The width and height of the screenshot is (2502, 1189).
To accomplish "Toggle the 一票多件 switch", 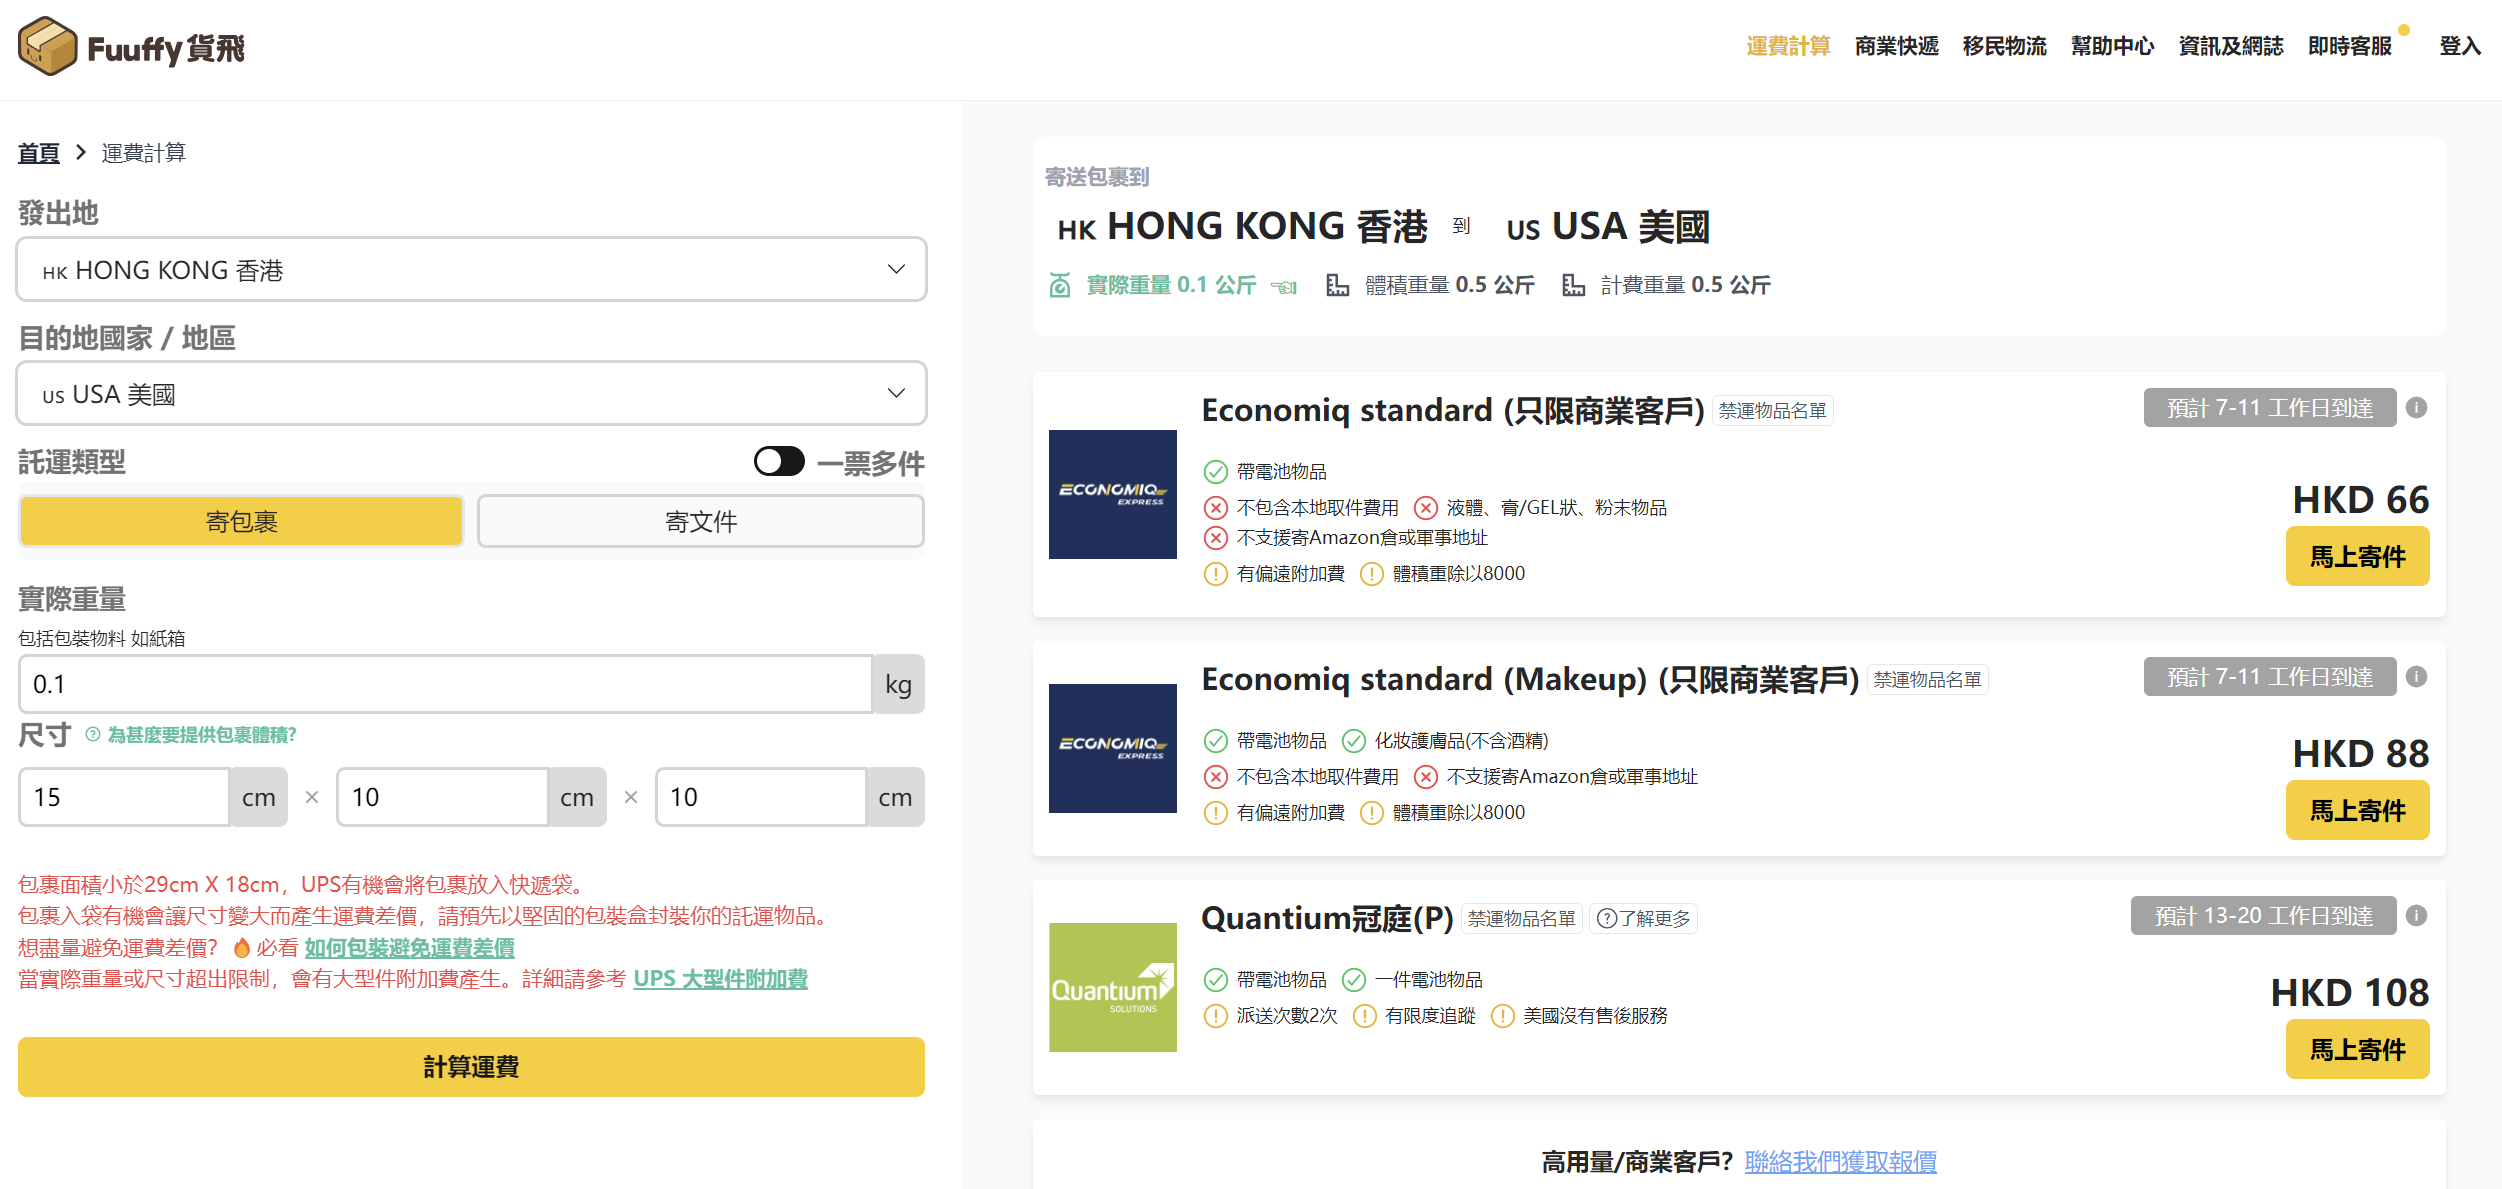I will (x=779, y=462).
